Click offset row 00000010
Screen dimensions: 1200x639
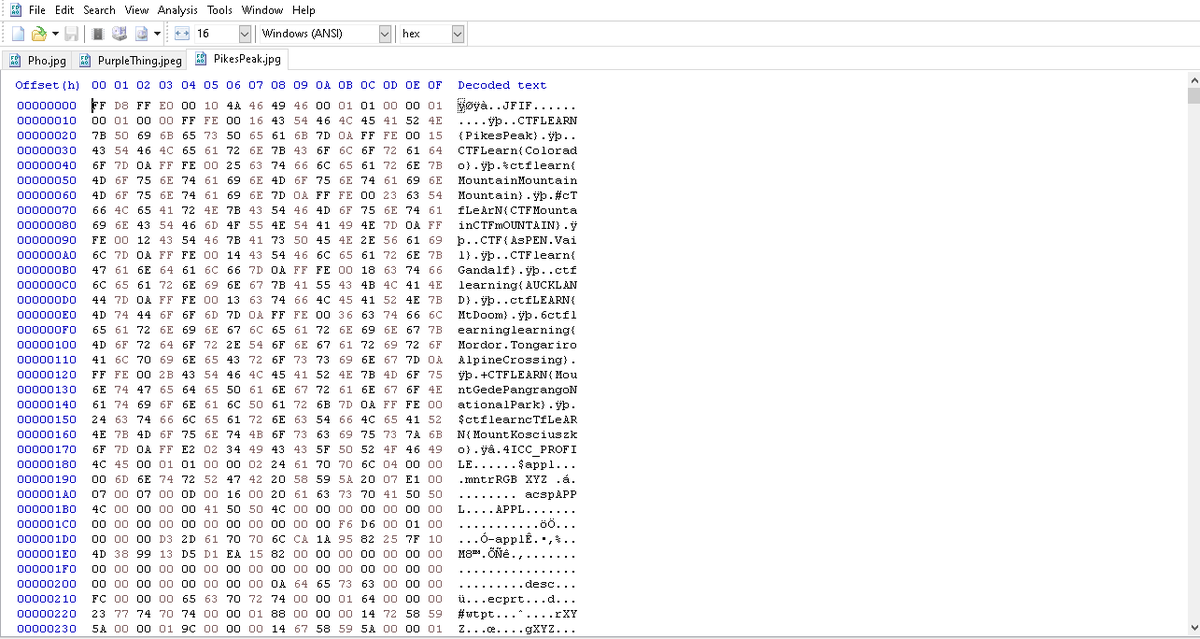[x=46, y=120]
